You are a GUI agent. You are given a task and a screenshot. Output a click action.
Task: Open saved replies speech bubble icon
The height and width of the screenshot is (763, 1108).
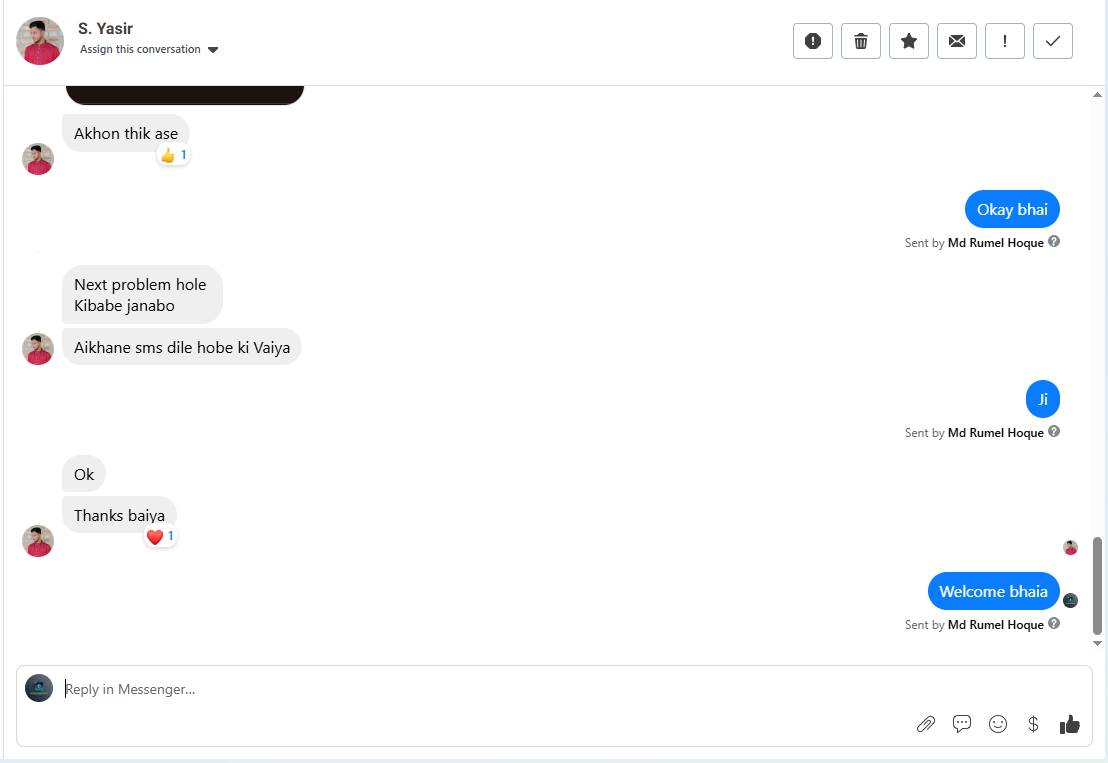tap(962, 724)
